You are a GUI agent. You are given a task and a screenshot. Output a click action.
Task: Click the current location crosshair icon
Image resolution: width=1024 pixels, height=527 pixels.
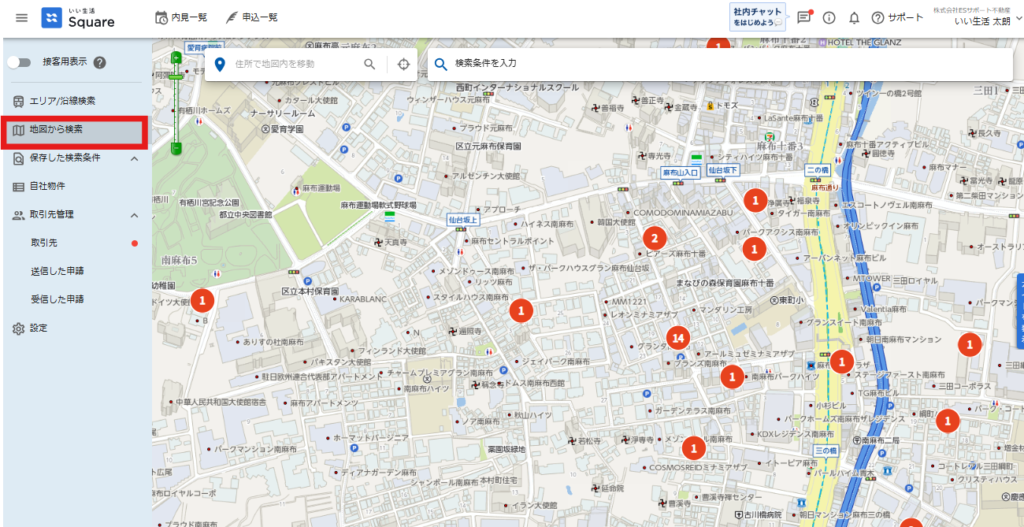click(x=403, y=64)
